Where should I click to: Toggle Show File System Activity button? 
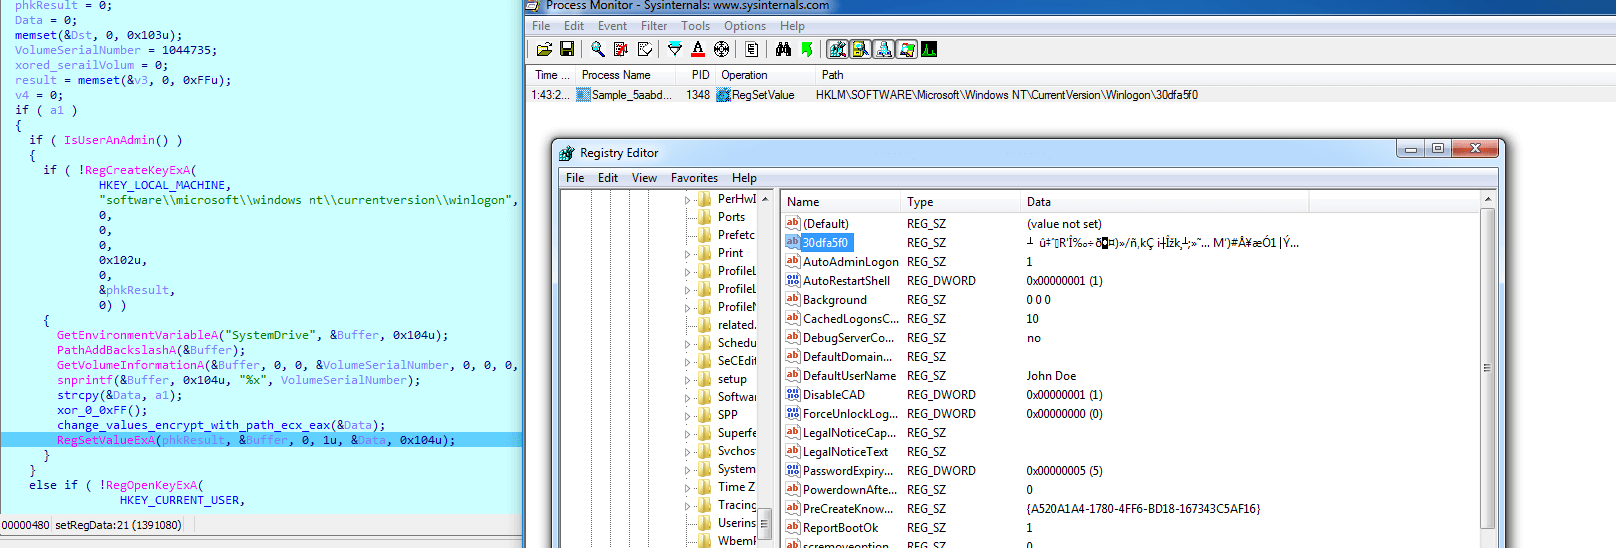click(x=861, y=49)
